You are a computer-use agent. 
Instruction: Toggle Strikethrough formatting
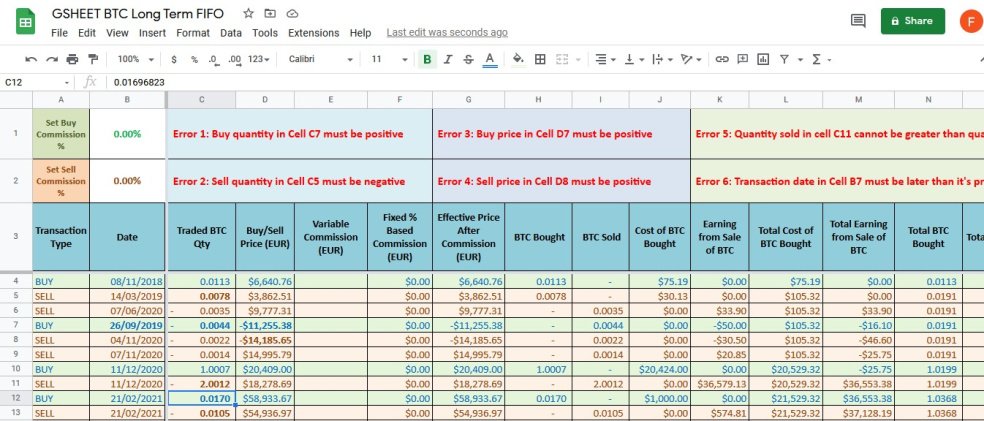469,60
